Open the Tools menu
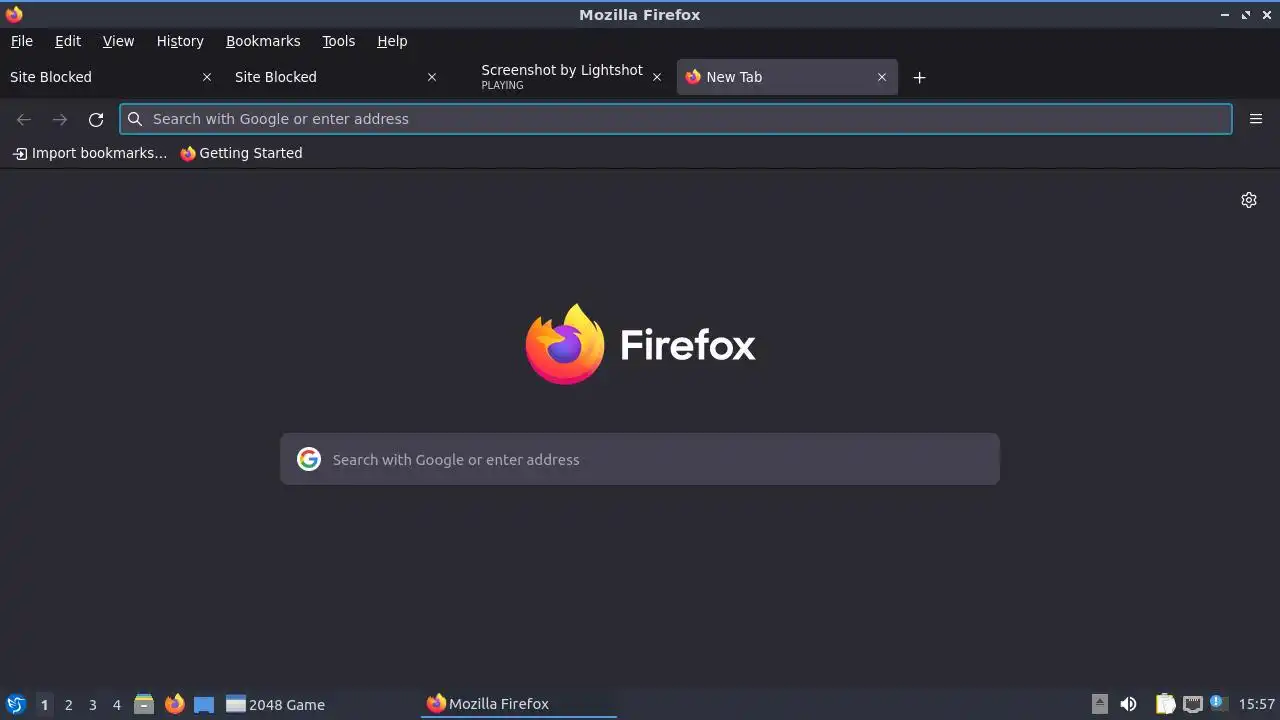Viewport: 1280px width, 720px height. 338,41
